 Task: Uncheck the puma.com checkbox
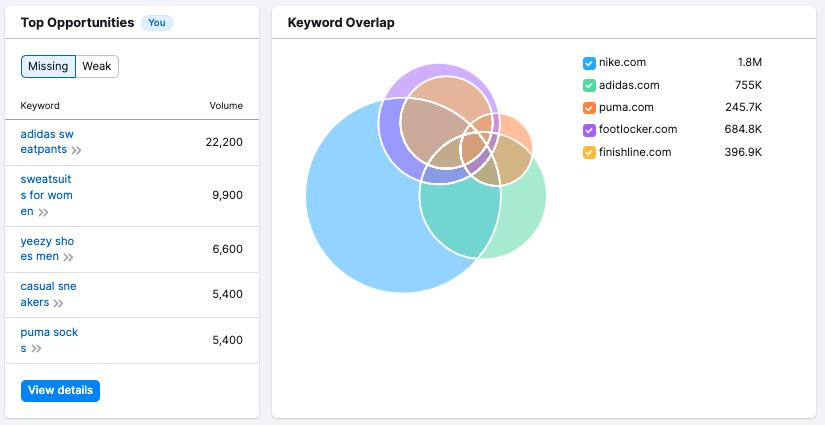589,108
